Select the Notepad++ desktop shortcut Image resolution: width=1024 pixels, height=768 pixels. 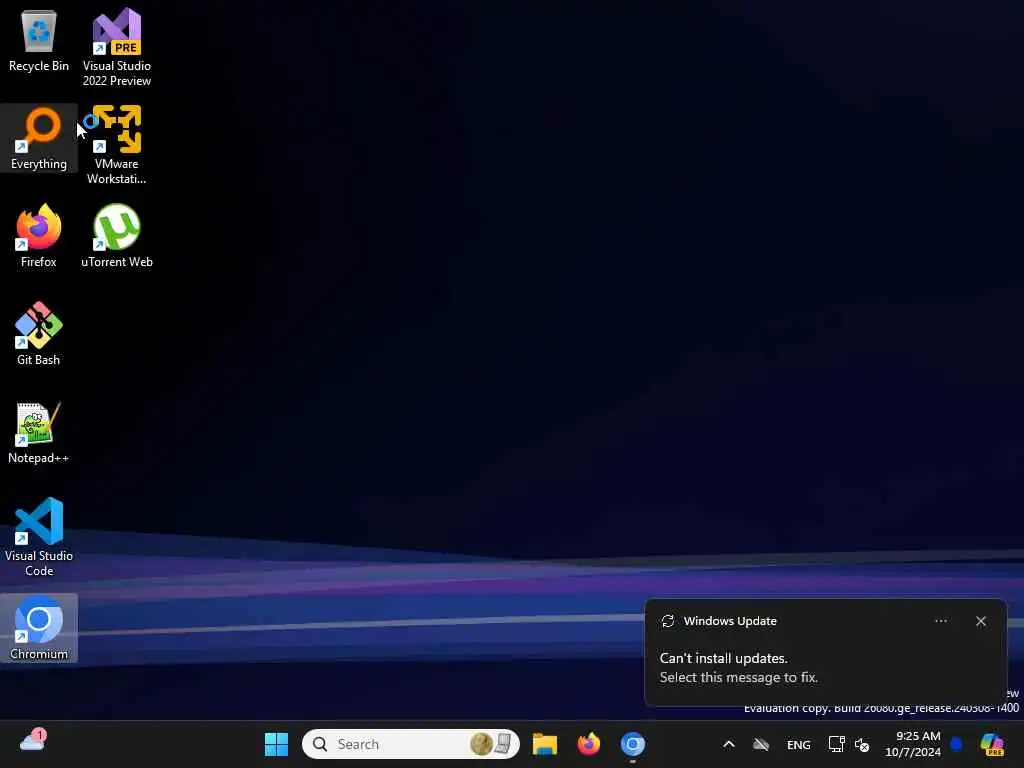[x=39, y=432]
